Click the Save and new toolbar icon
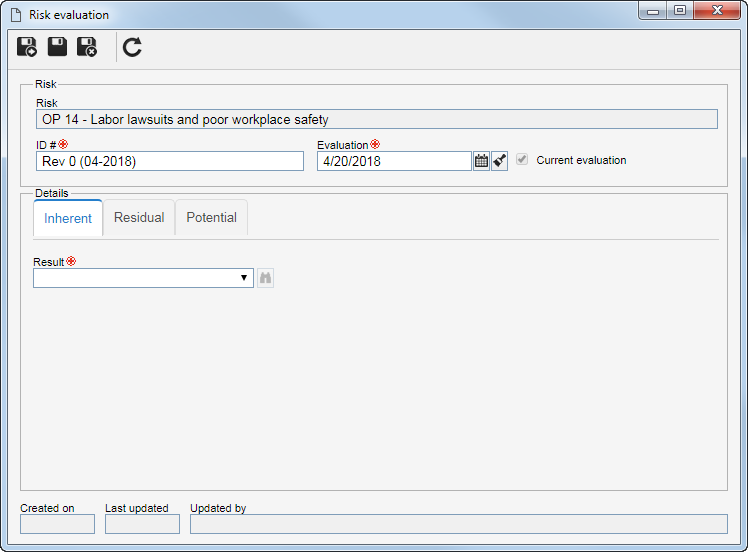The image size is (748, 552). 27,47
